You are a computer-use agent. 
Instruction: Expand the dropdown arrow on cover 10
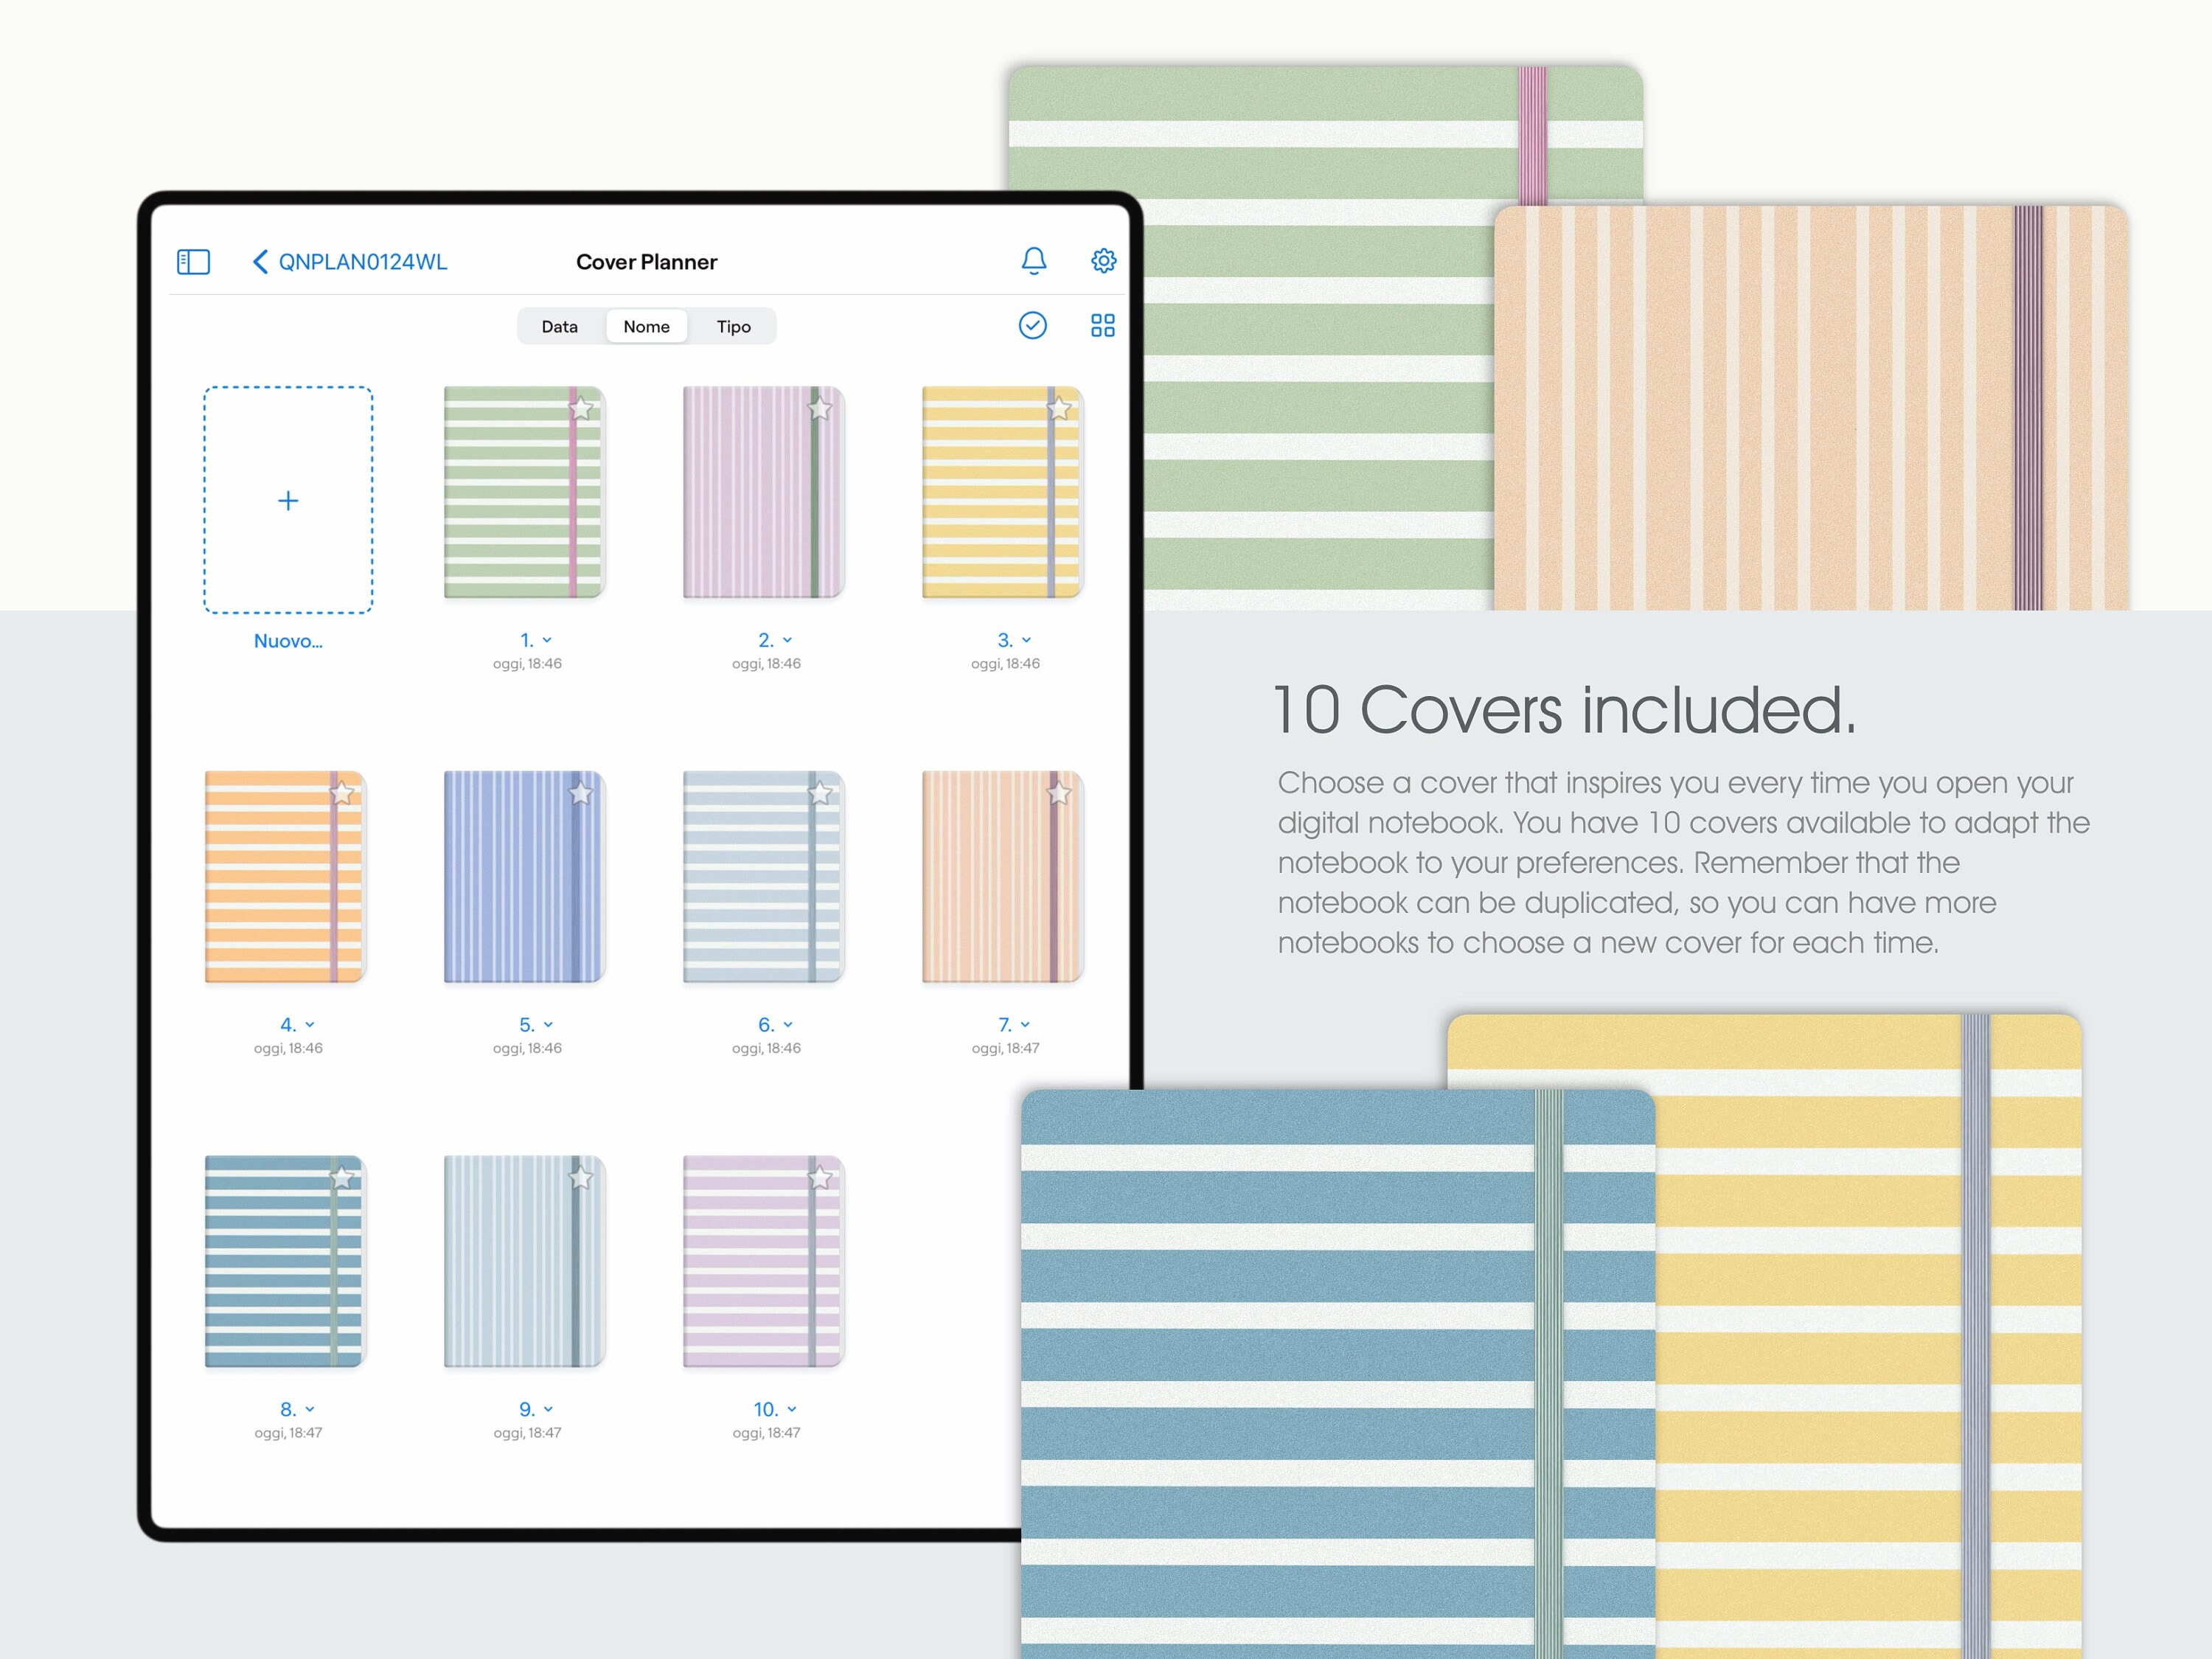tap(791, 1408)
